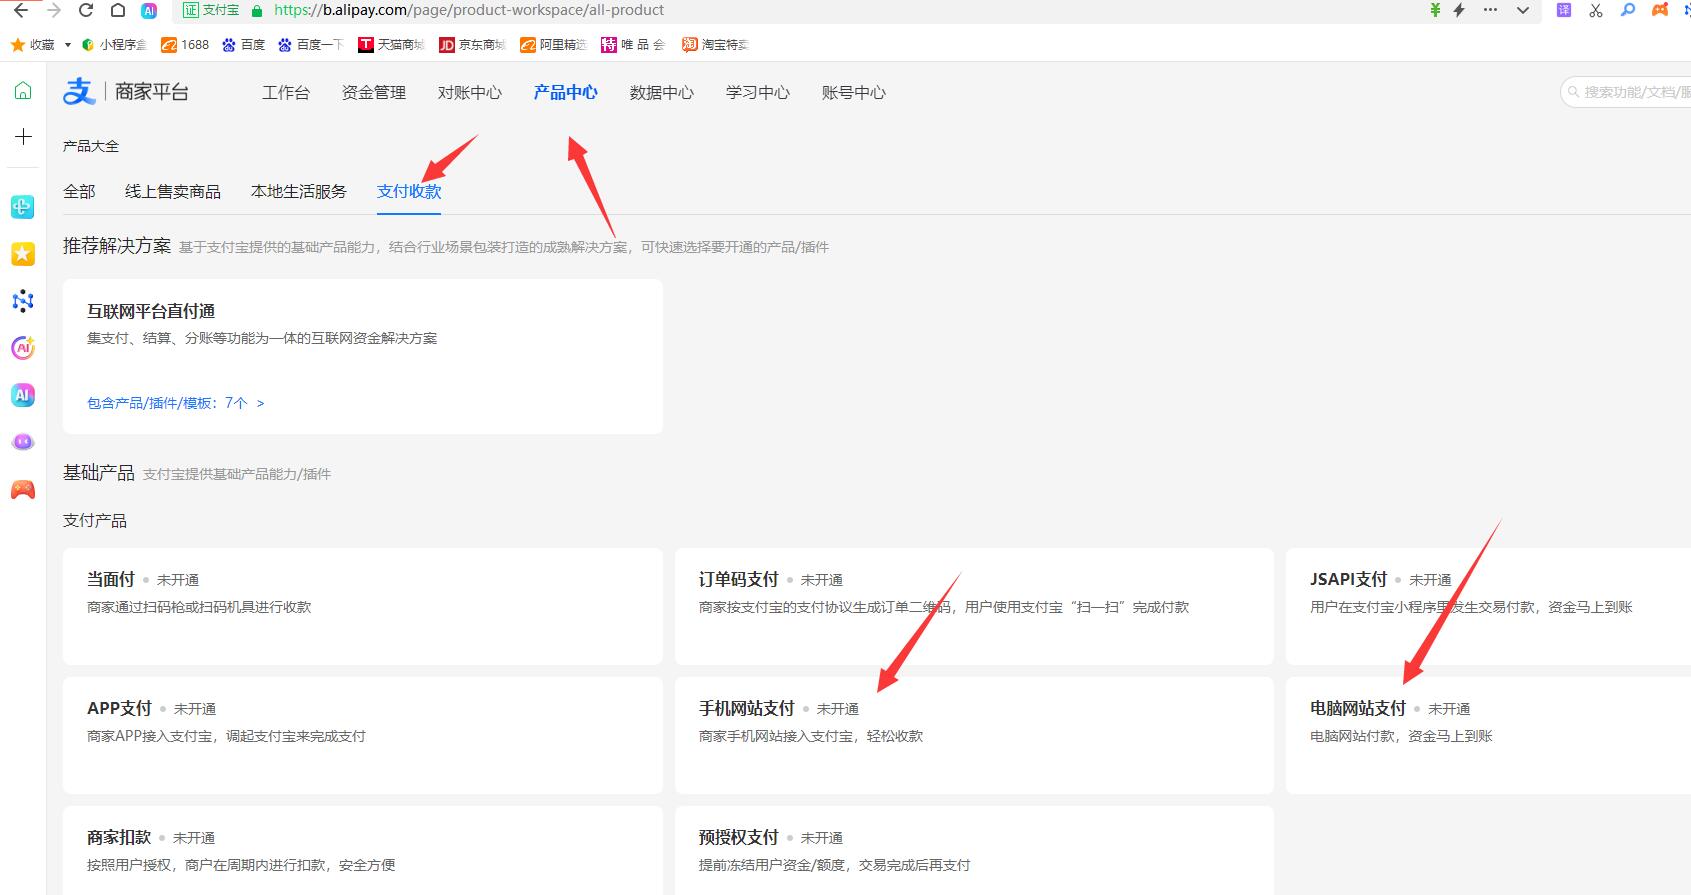
Task: Expand 包含产品/插件/模板：7个 link
Action: pyautogui.click(x=176, y=403)
